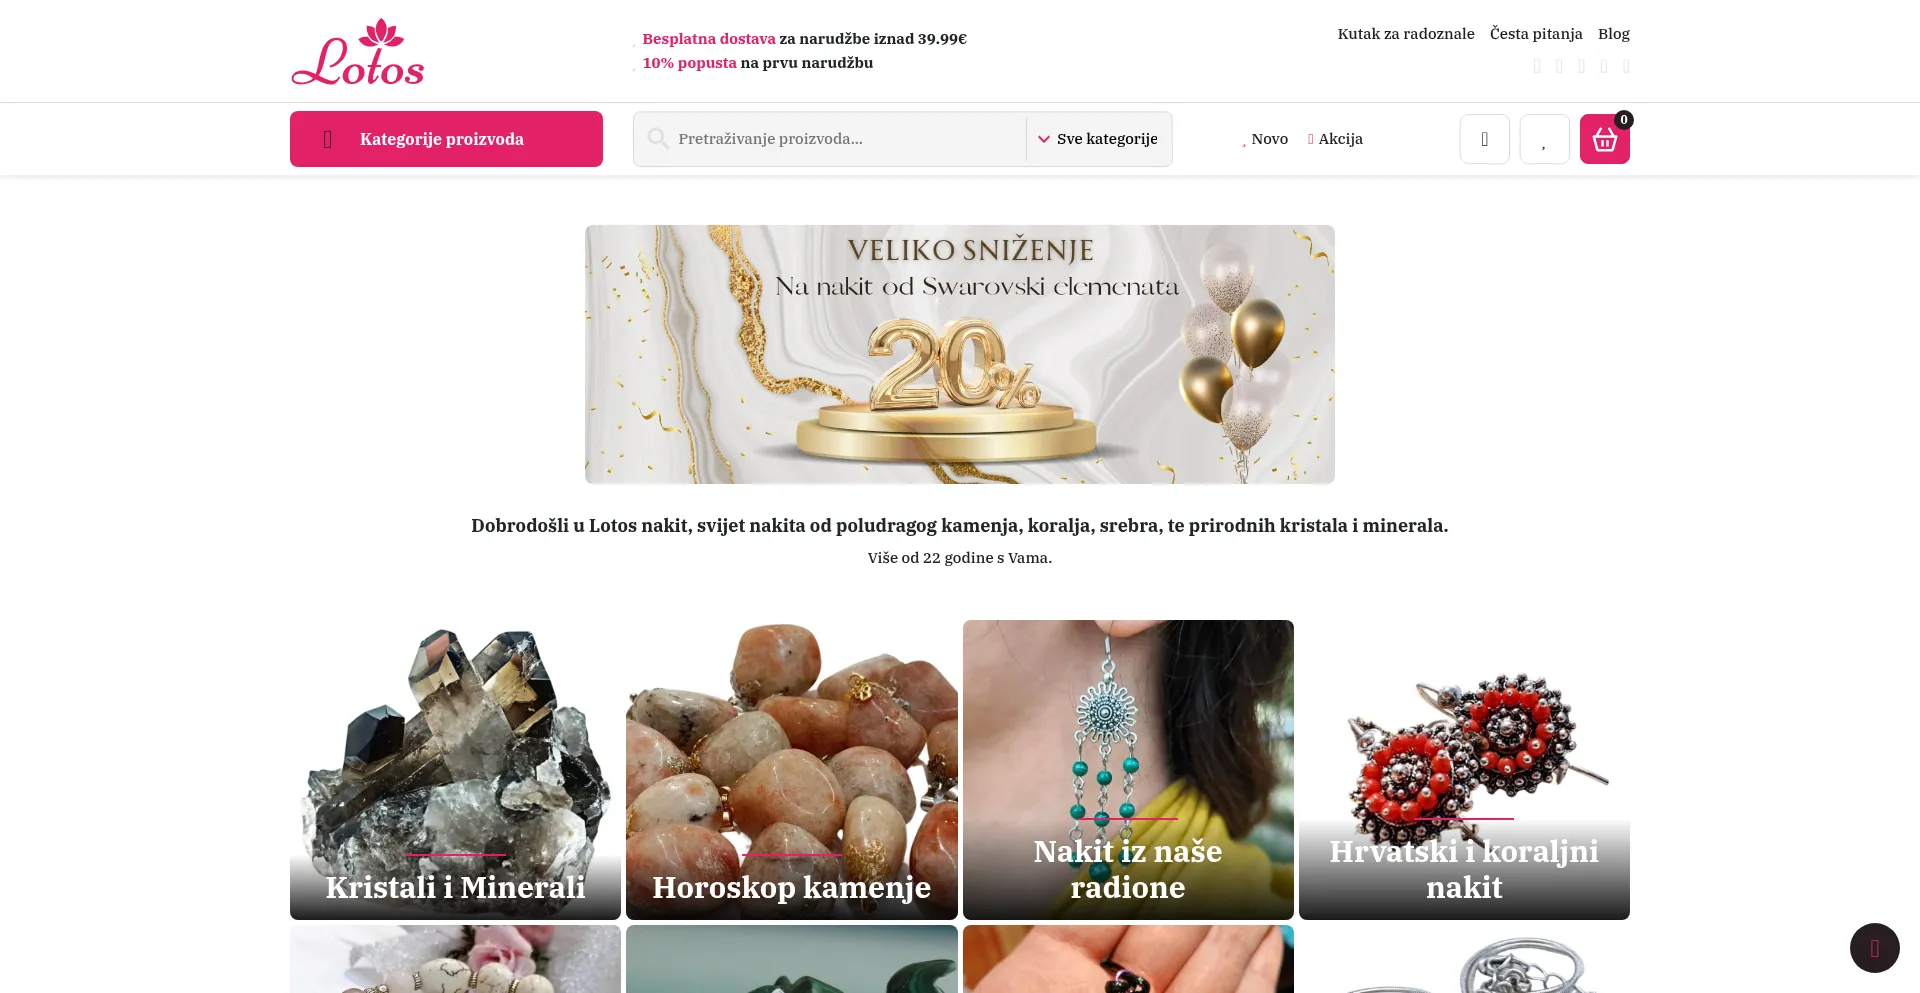1920x993 pixels.
Task: Click the dark scroll-to-top round button
Action: pyautogui.click(x=1874, y=948)
